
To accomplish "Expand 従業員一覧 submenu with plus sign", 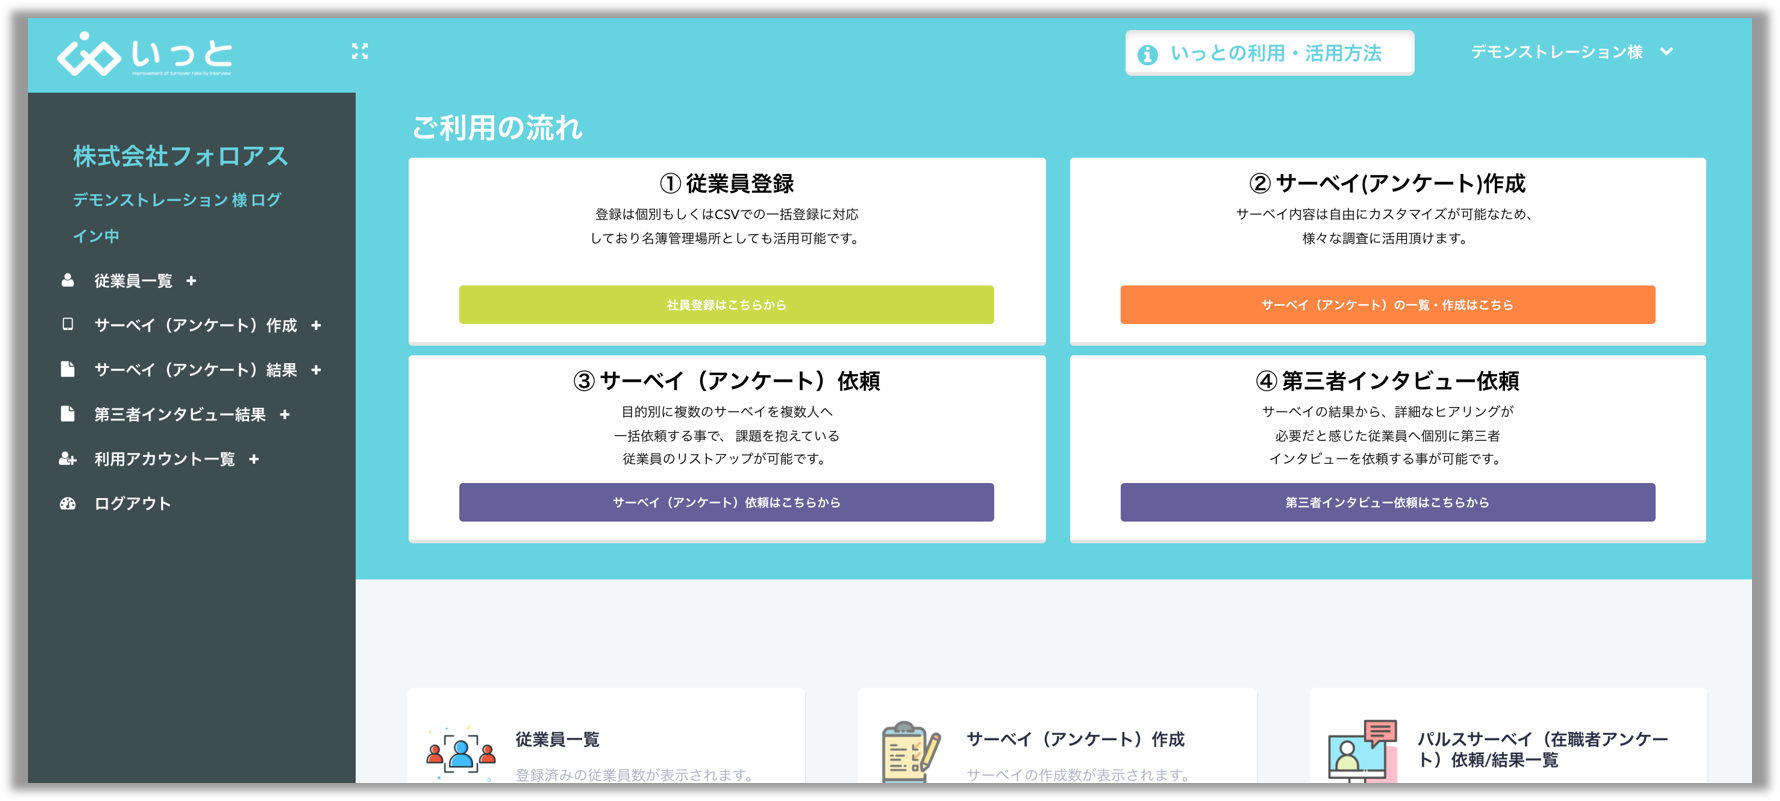I will pyautogui.click(x=191, y=281).
